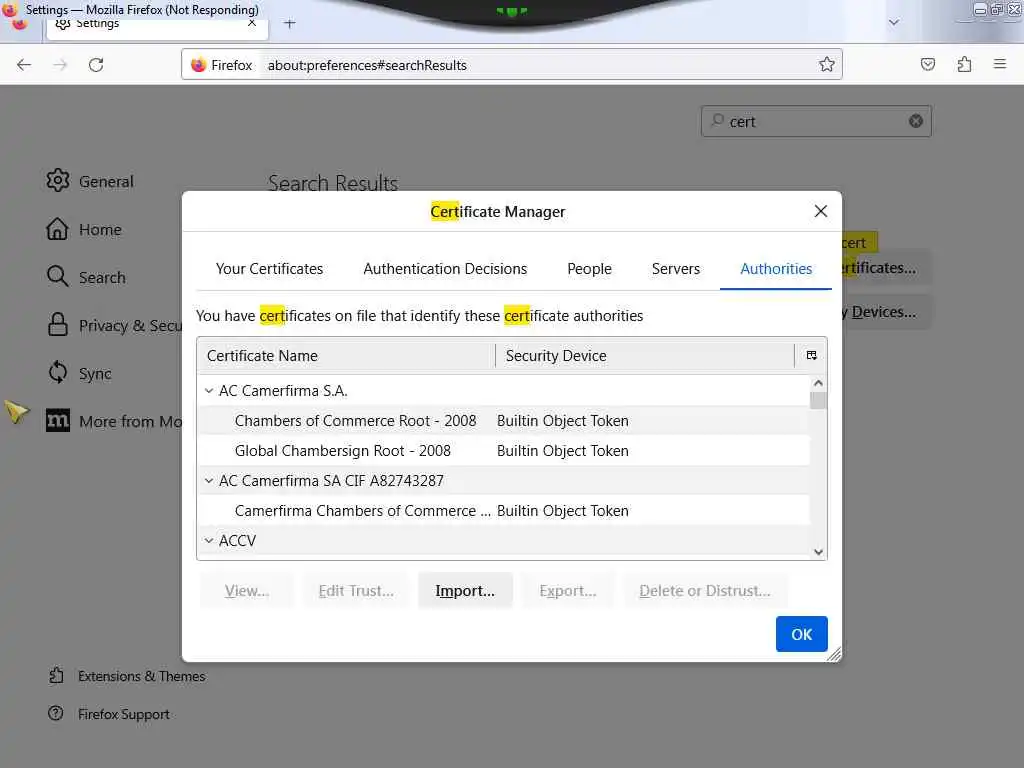
Task: Close the Certificate Manager dialog
Action: (821, 211)
